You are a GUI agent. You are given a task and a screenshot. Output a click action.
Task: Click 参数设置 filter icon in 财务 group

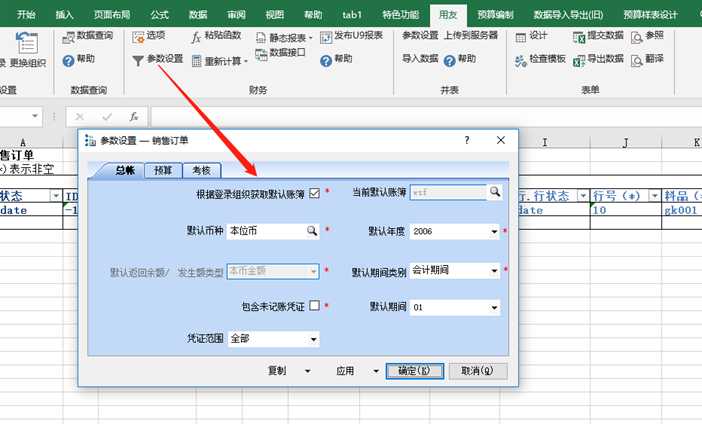tap(138, 60)
